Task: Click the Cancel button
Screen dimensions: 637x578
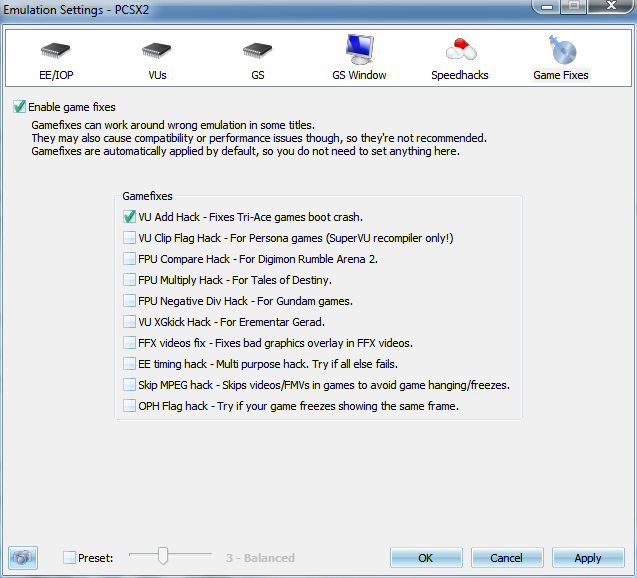Action: pos(507,558)
